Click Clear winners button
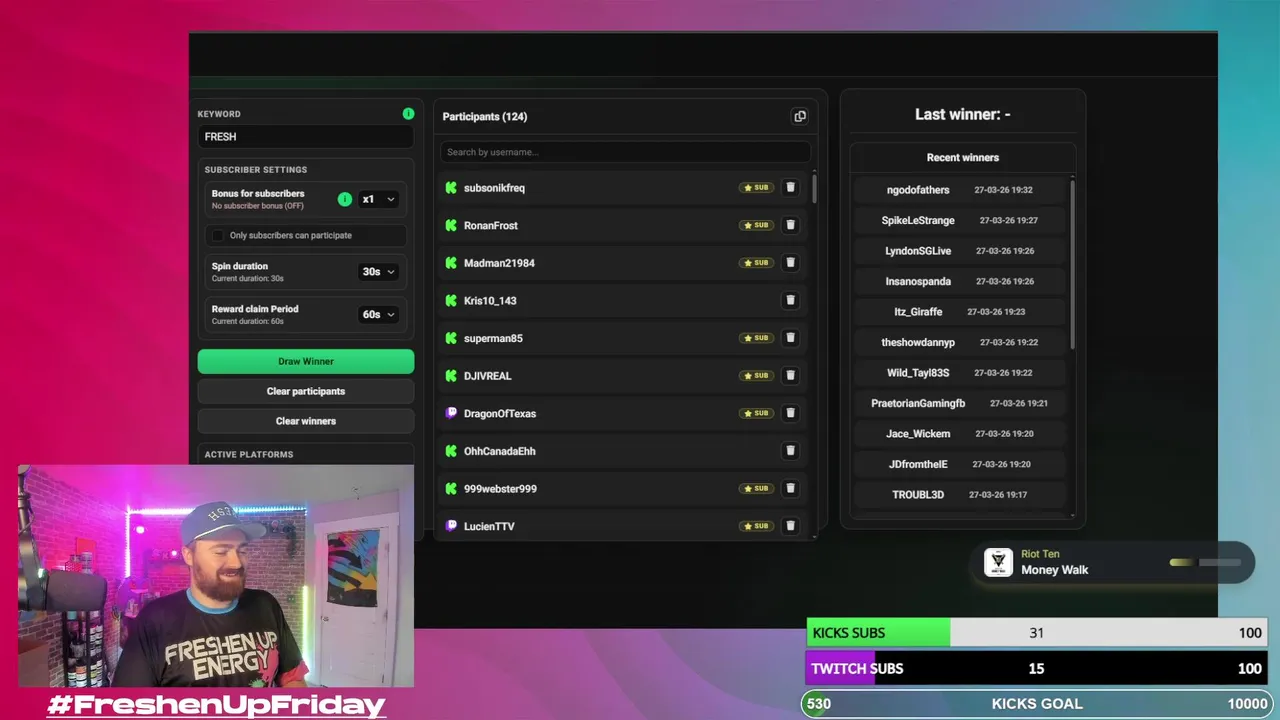The width and height of the screenshot is (1280, 720). [306, 421]
